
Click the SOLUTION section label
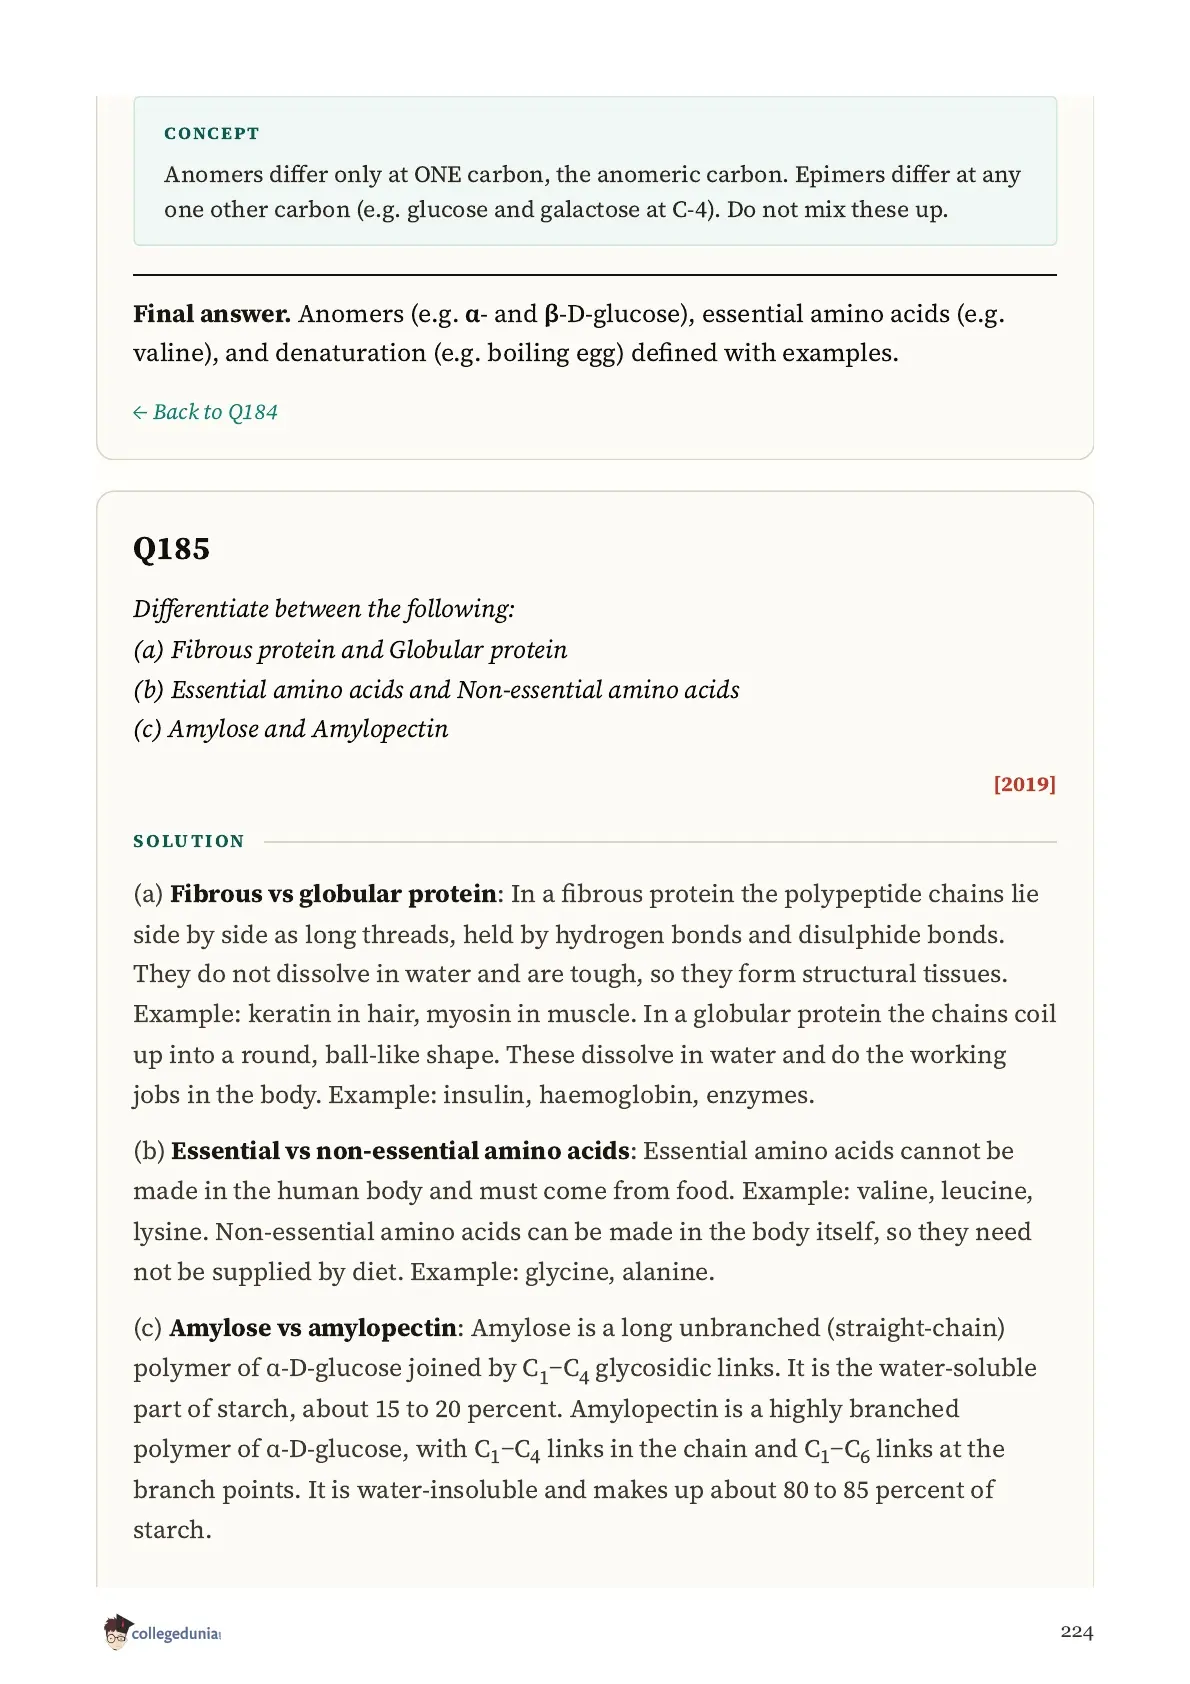[x=189, y=841]
